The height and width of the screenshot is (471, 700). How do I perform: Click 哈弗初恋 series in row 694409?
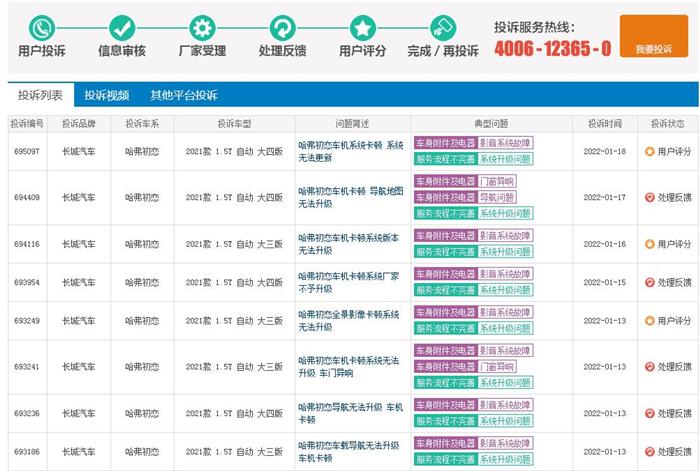point(142,197)
